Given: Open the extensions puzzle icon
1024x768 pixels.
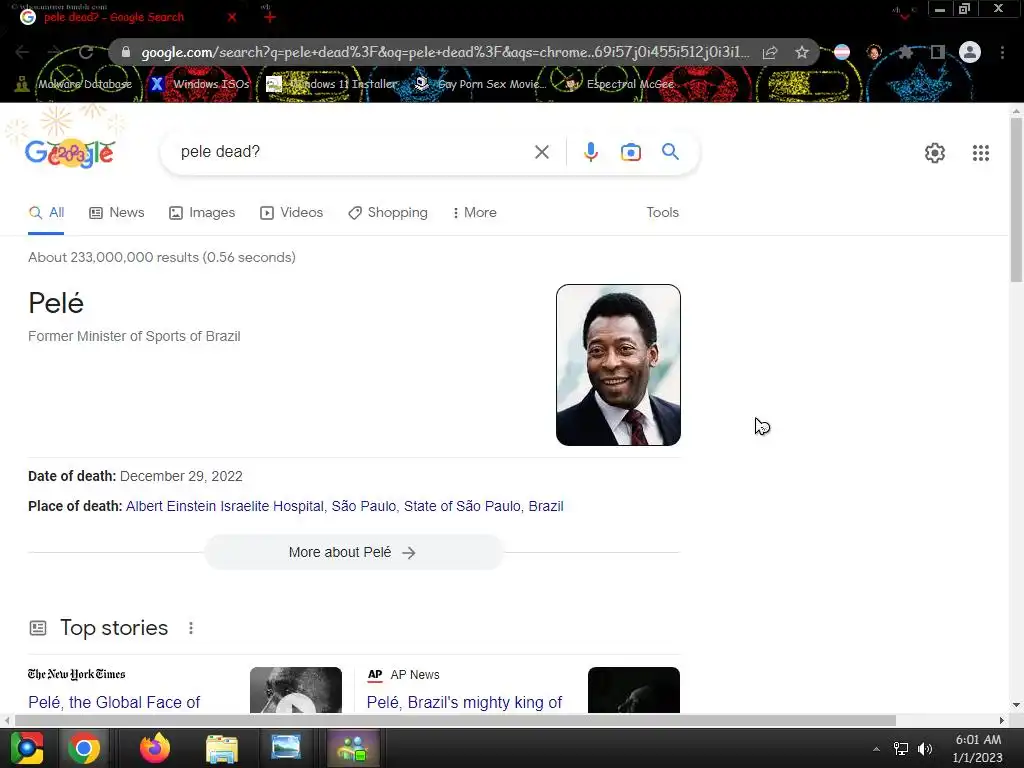Looking at the screenshot, I should pos(906,52).
